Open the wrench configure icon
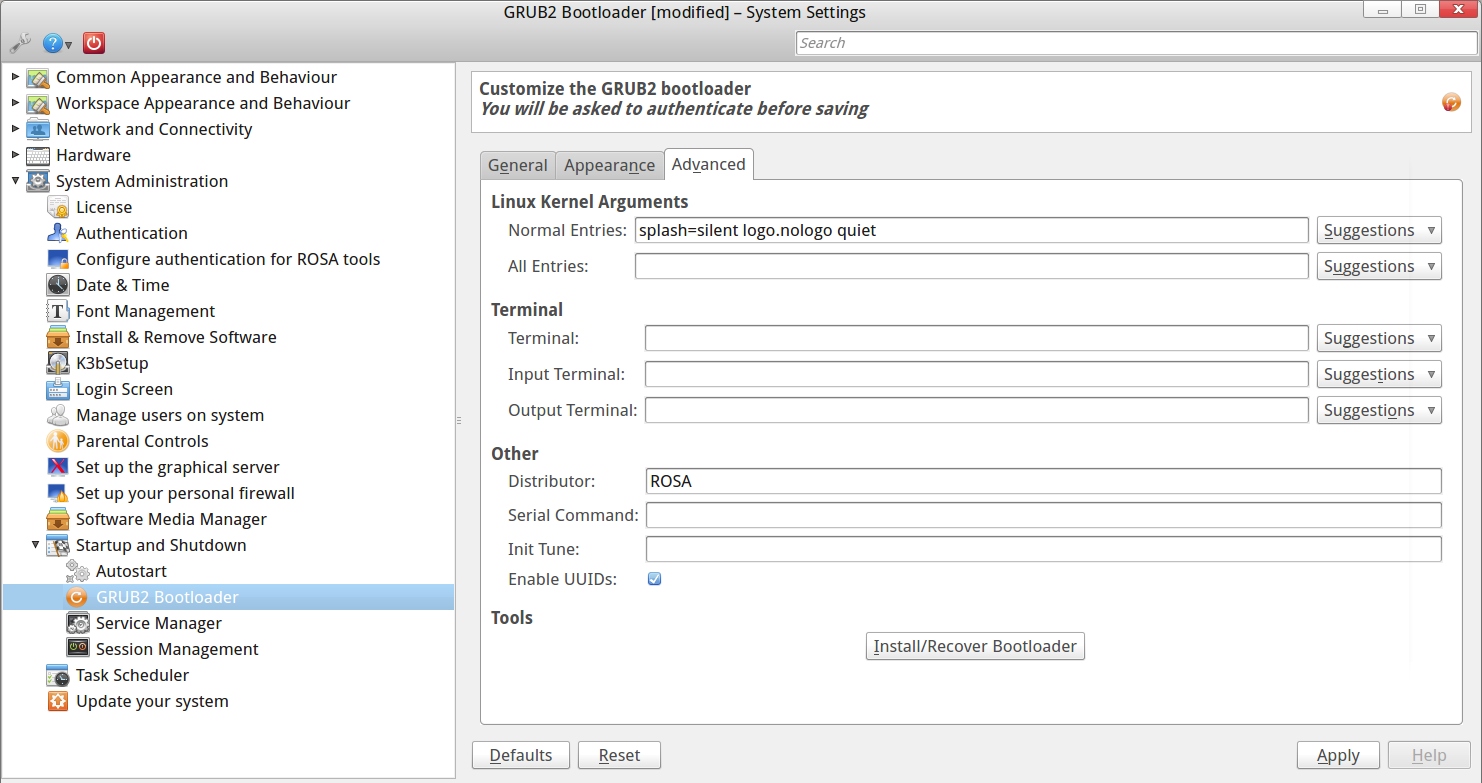This screenshot has height=783, width=1482. point(19,43)
